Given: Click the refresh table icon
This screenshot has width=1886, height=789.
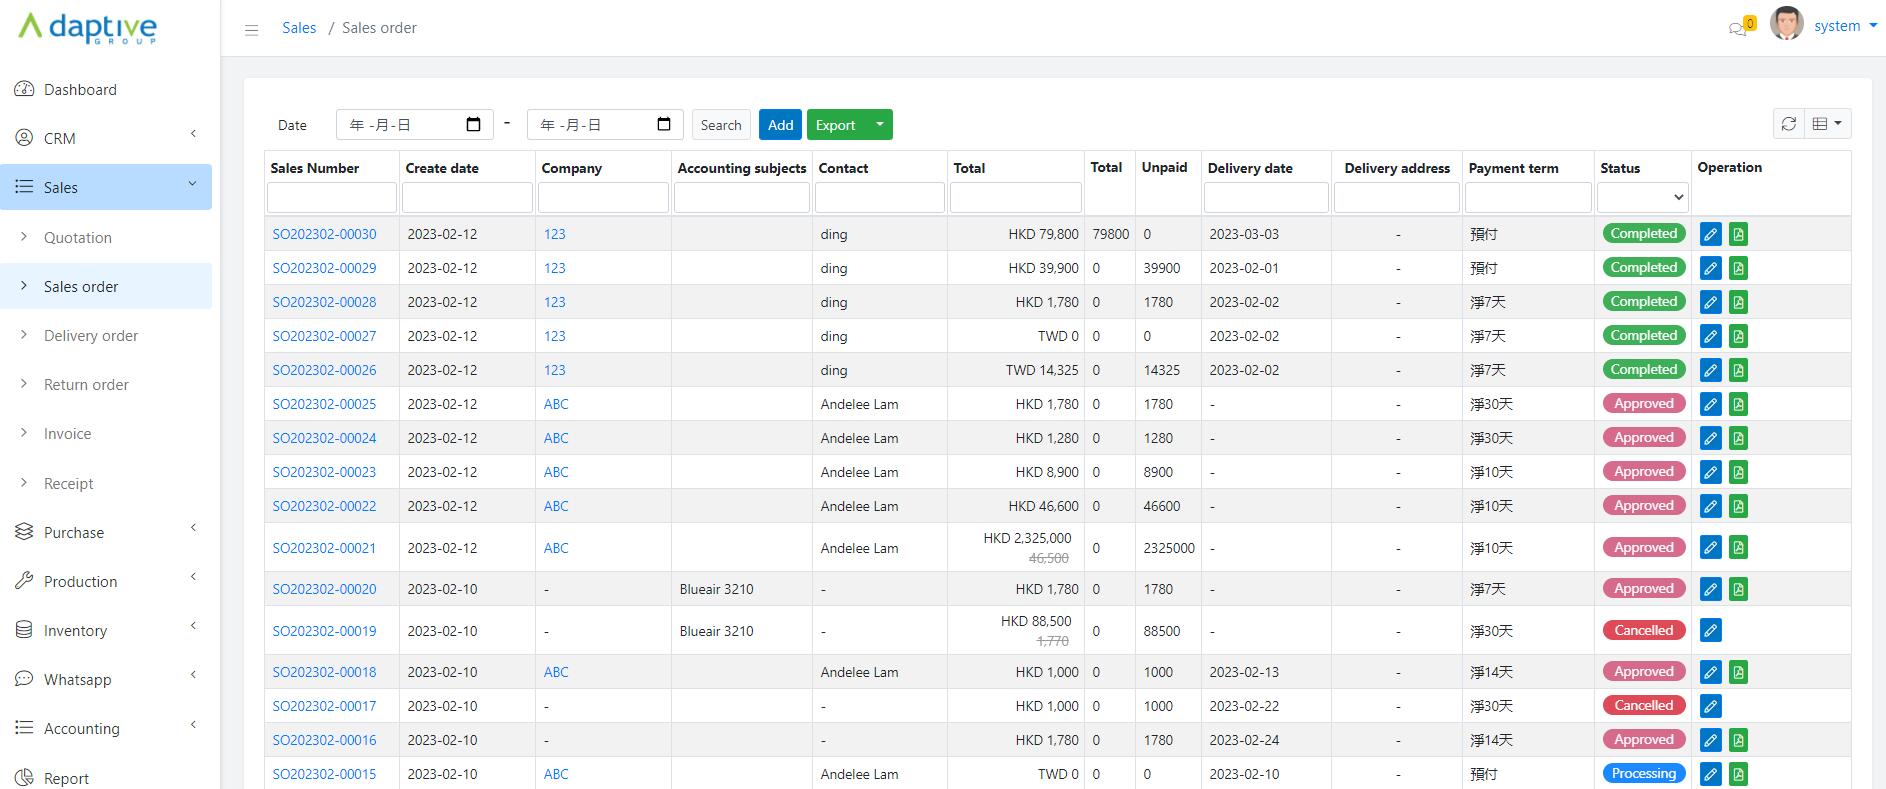Looking at the screenshot, I should pos(1789,124).
